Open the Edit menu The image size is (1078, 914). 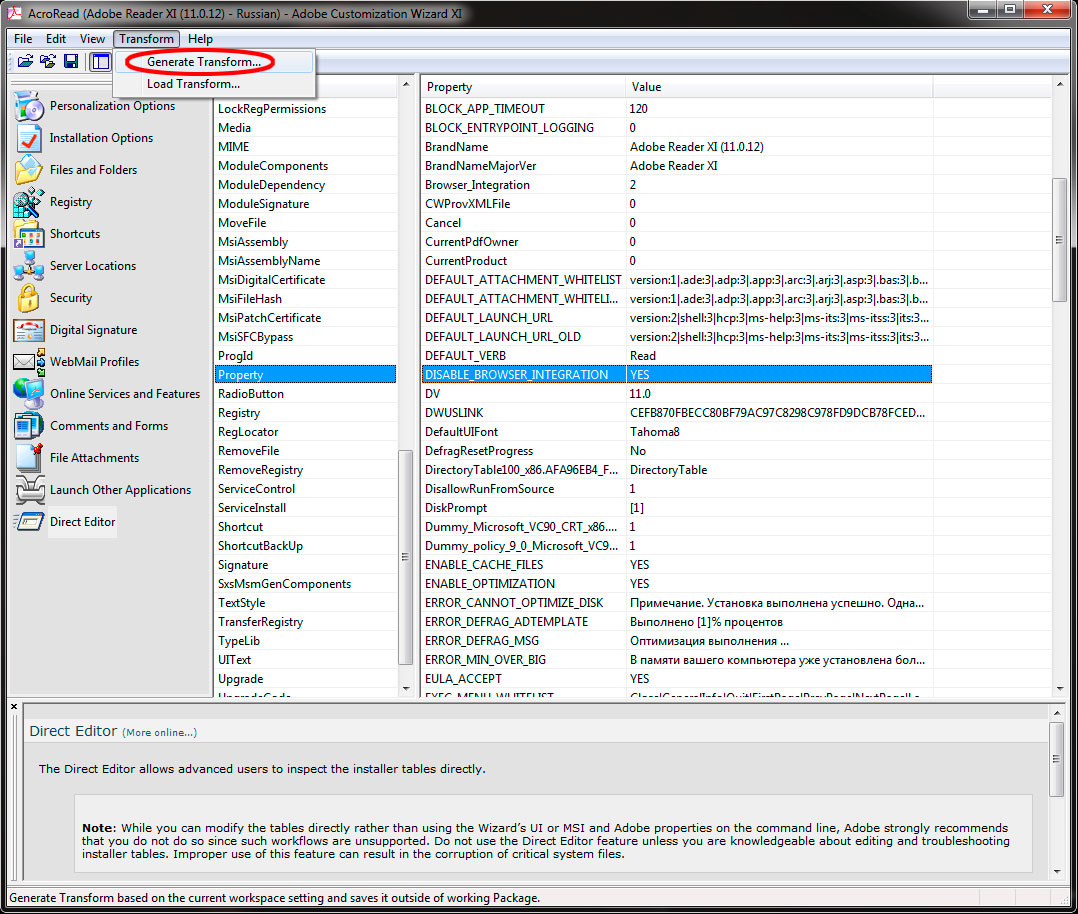pos(56,39)
